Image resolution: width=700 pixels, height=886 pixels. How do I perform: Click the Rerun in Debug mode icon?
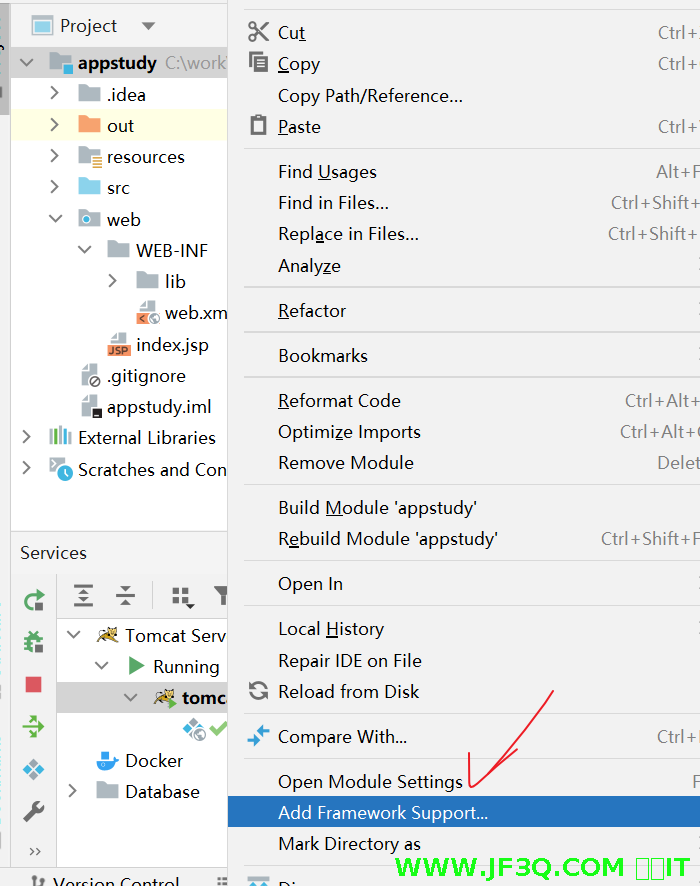point(34,641)
